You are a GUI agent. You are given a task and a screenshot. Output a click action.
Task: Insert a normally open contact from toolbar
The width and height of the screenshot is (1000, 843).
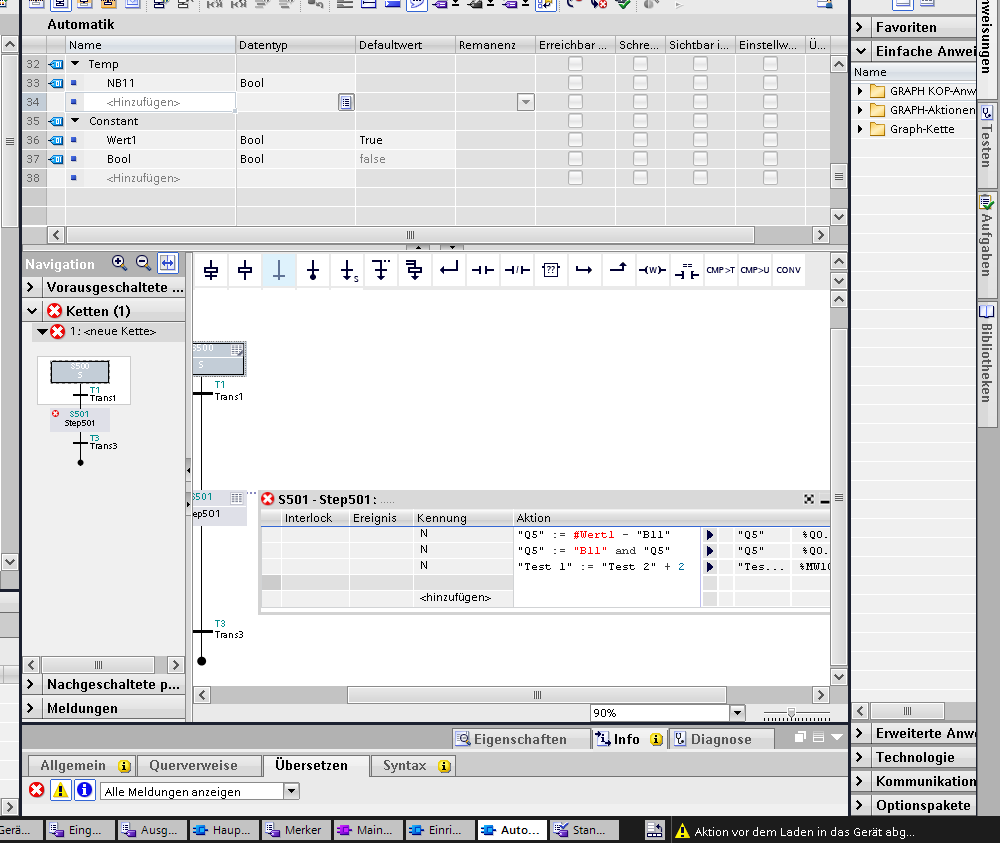click(483, 270)
